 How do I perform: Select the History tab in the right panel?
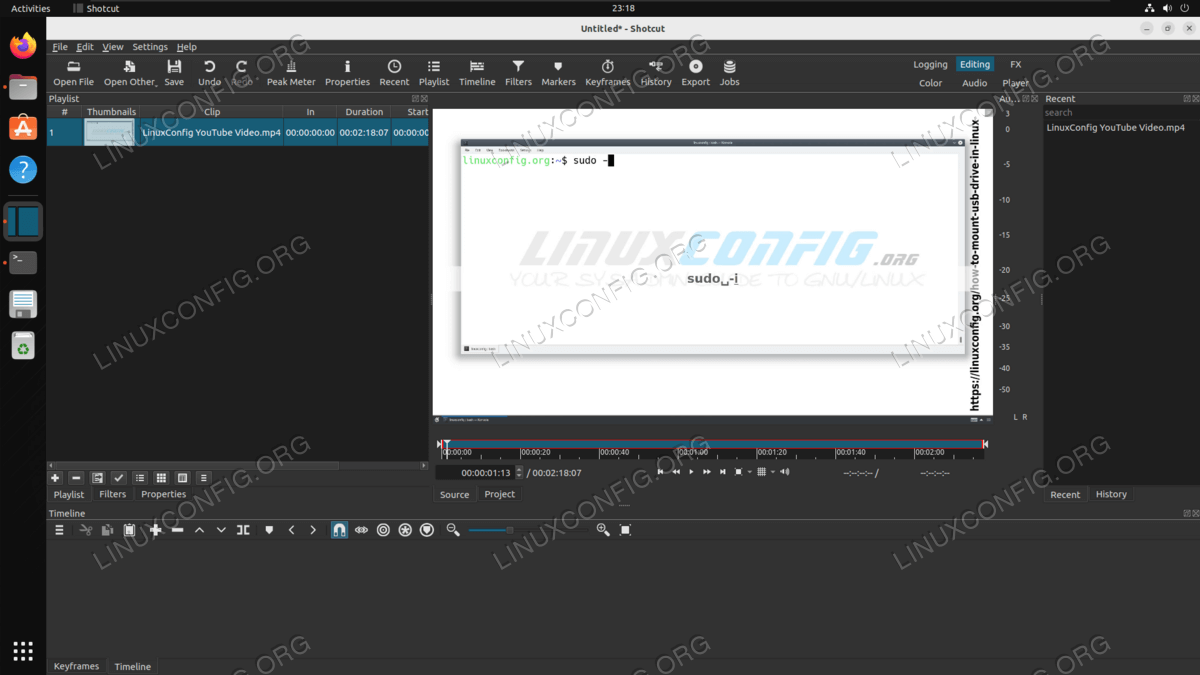(1111, 494)
